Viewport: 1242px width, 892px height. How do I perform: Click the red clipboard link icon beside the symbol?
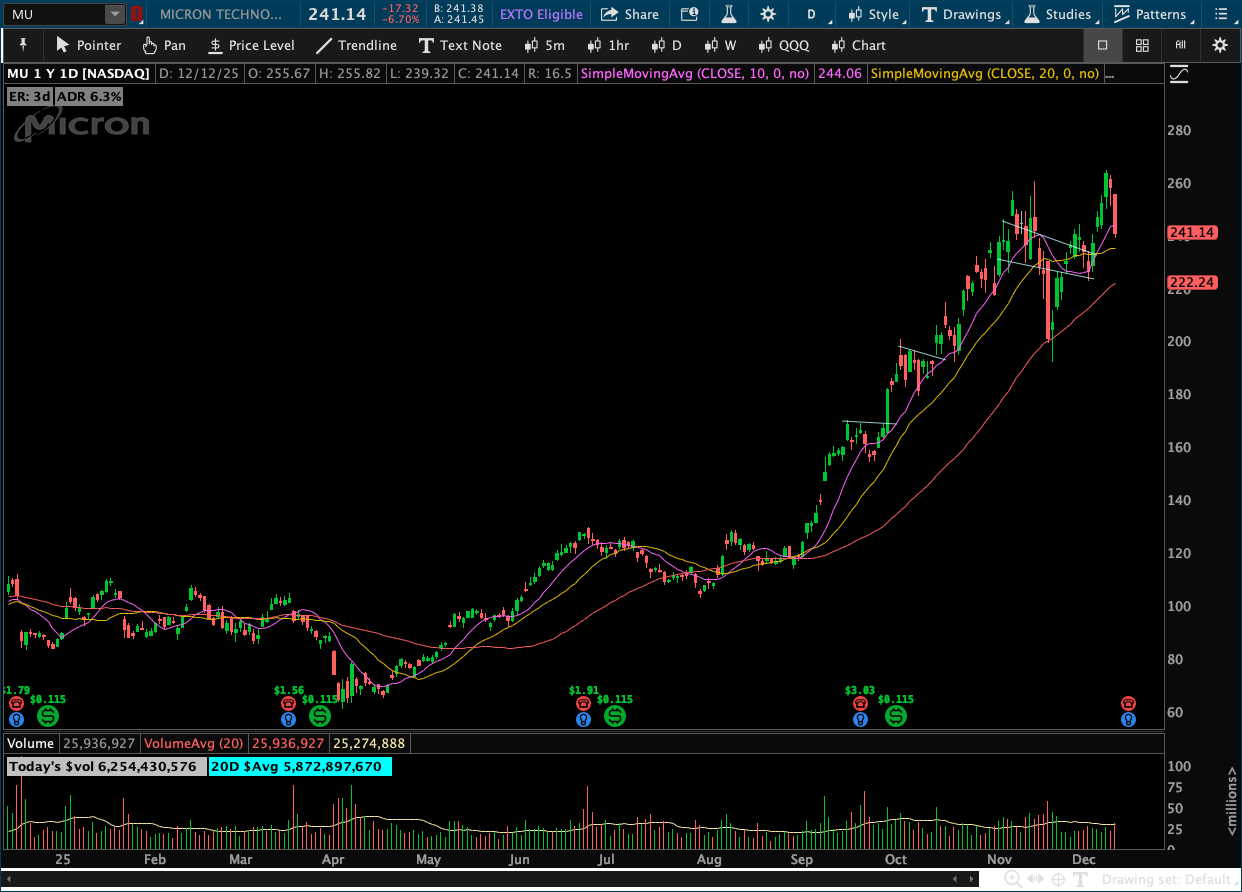click(x=138, y=14)
